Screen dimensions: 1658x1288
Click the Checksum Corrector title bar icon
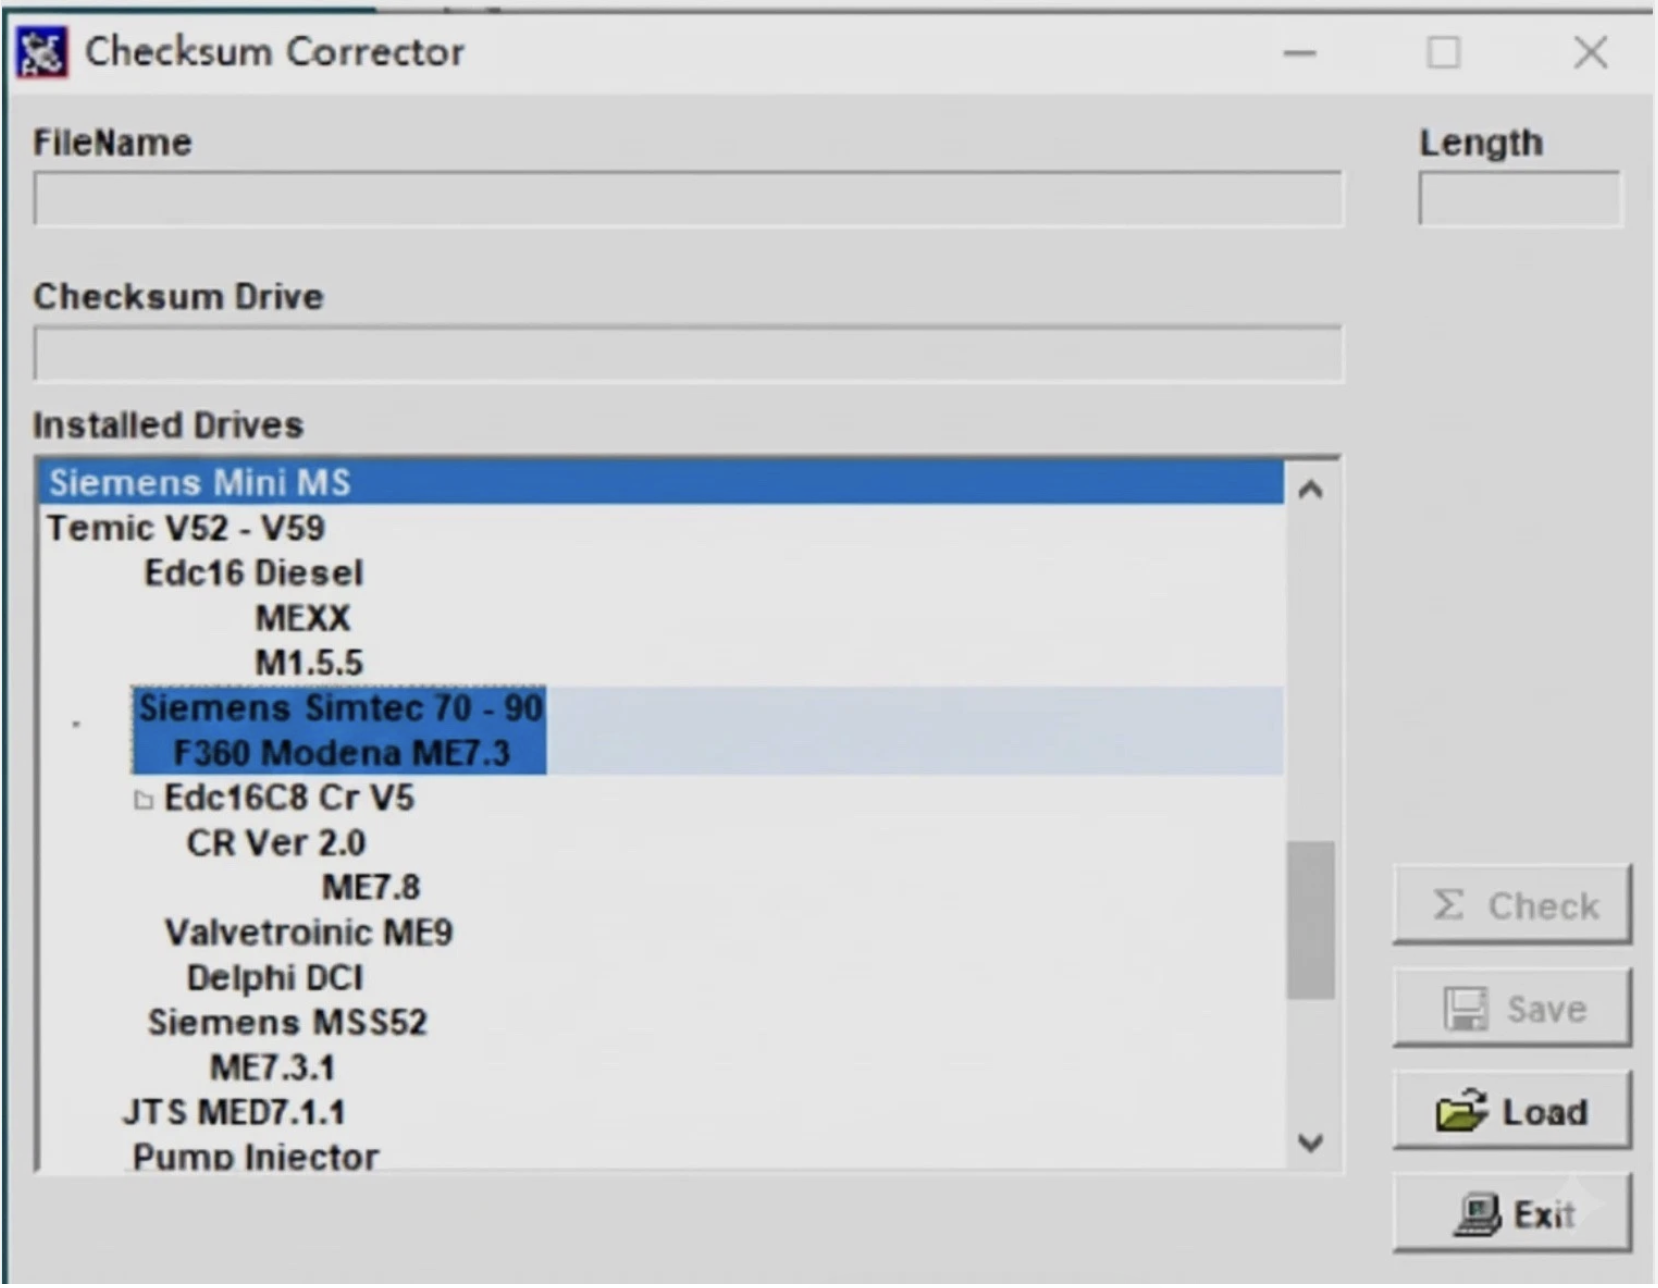[40, 51]
